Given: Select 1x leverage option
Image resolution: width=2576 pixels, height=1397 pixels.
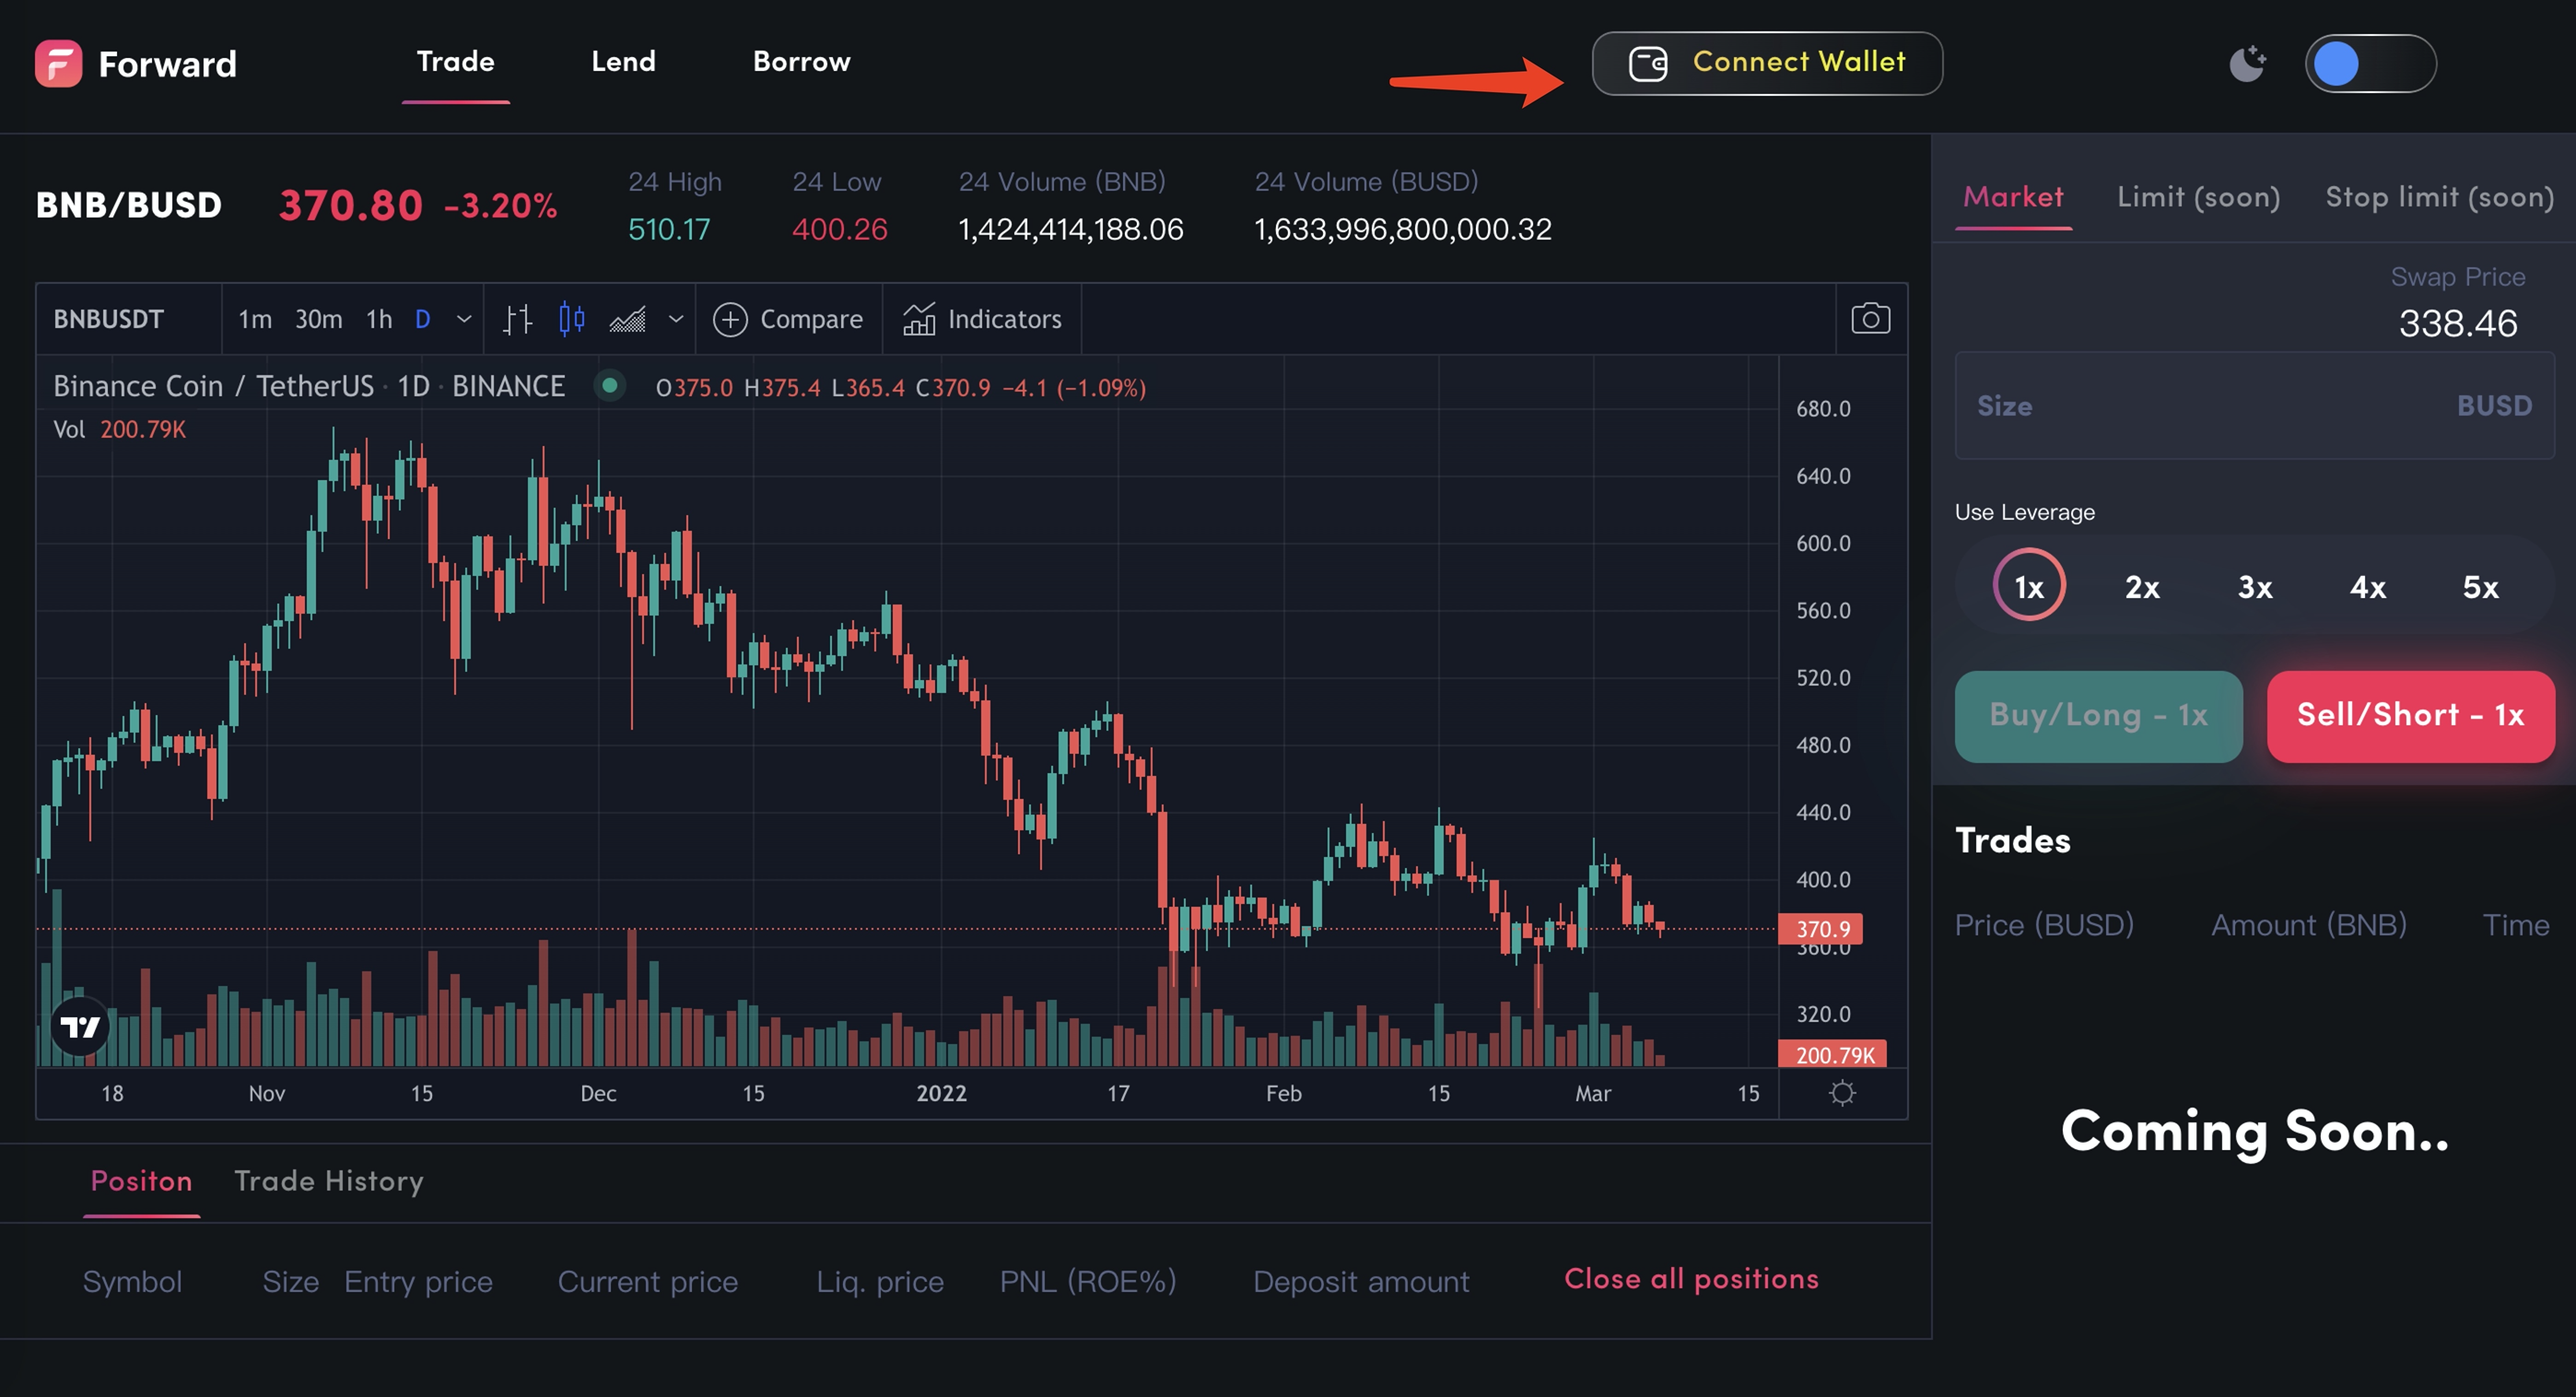Looking at the screenshot, I should pyautogui.click(x=2028, y=587).
